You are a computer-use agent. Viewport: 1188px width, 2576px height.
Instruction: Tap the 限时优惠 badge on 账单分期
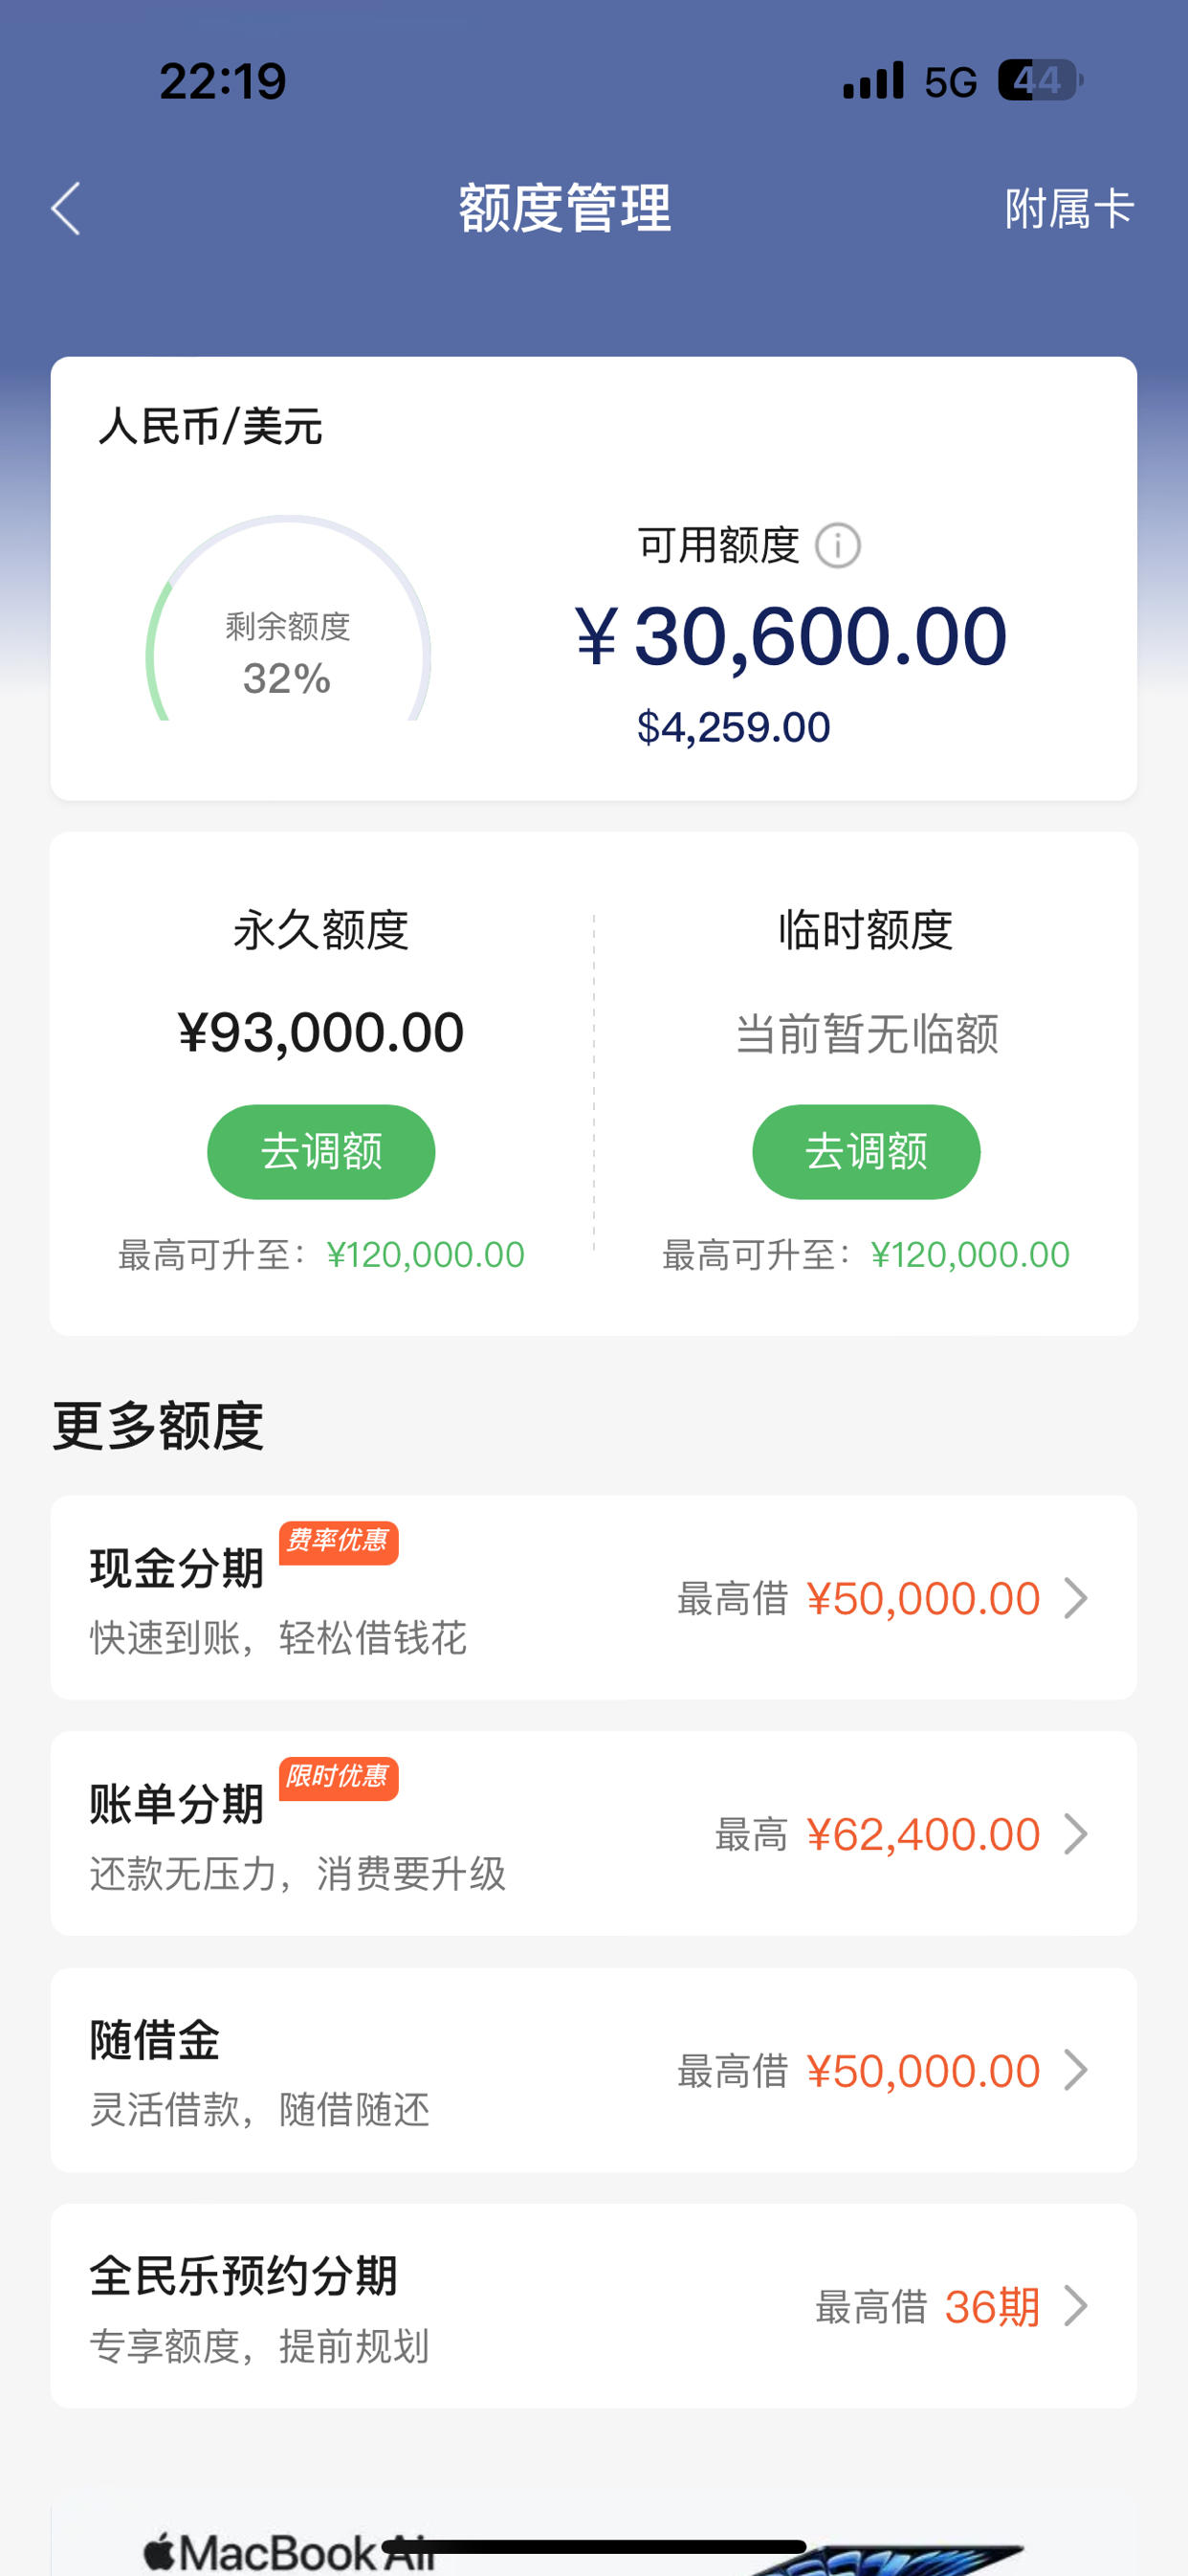pos(338,1777)
